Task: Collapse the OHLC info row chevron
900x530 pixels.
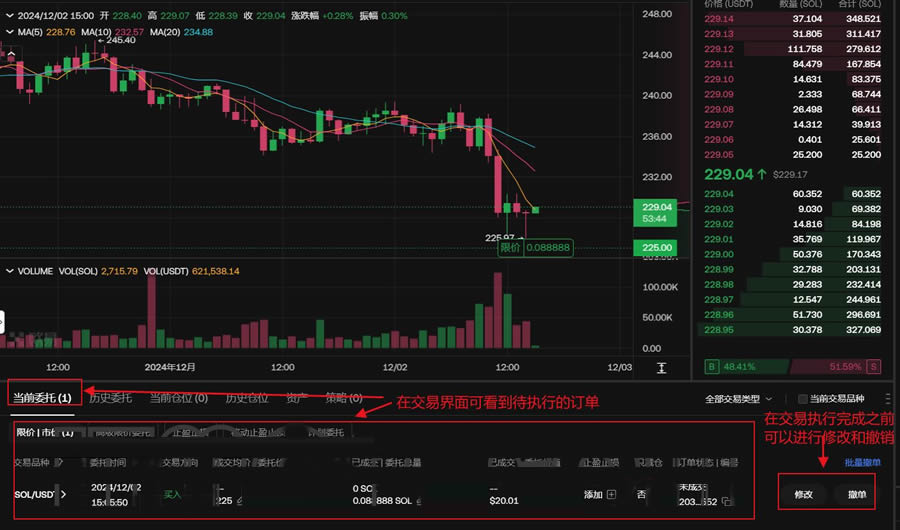Action: click(9, 16)
